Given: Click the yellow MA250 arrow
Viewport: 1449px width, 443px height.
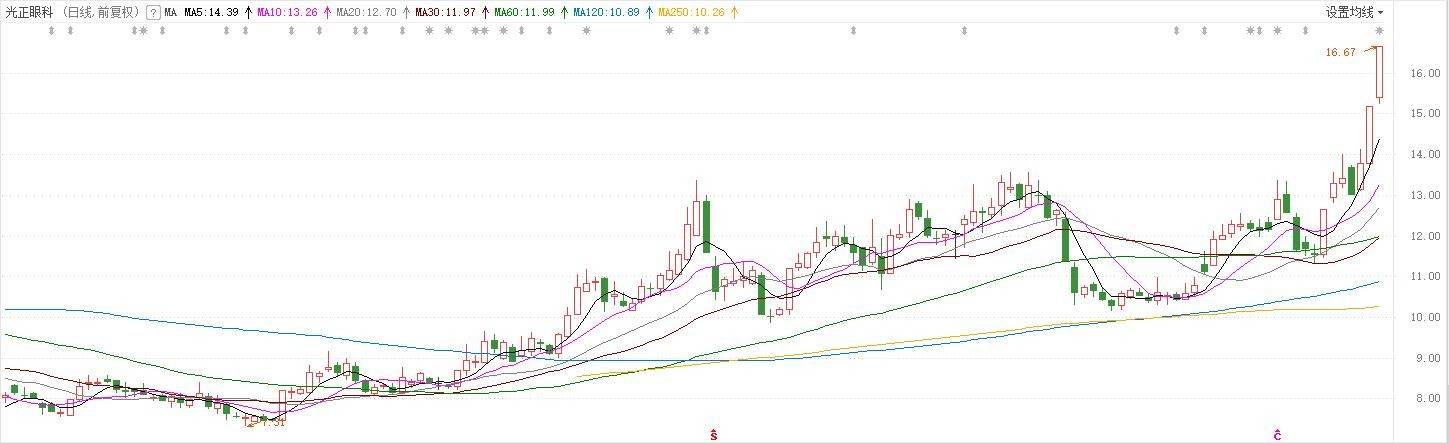Looking at the screenshot, I should [x=736, y=13].
